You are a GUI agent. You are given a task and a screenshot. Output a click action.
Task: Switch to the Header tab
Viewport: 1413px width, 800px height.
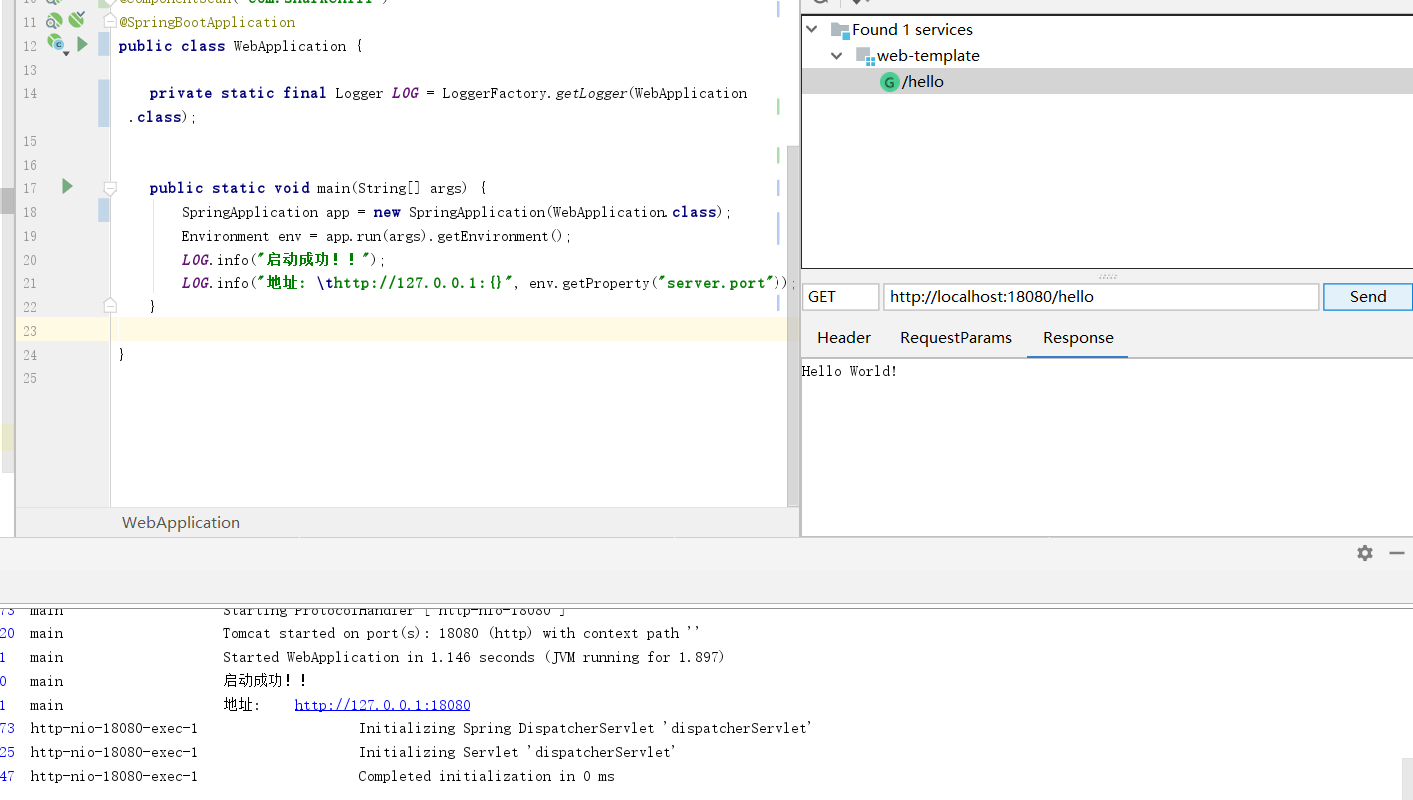843,338
